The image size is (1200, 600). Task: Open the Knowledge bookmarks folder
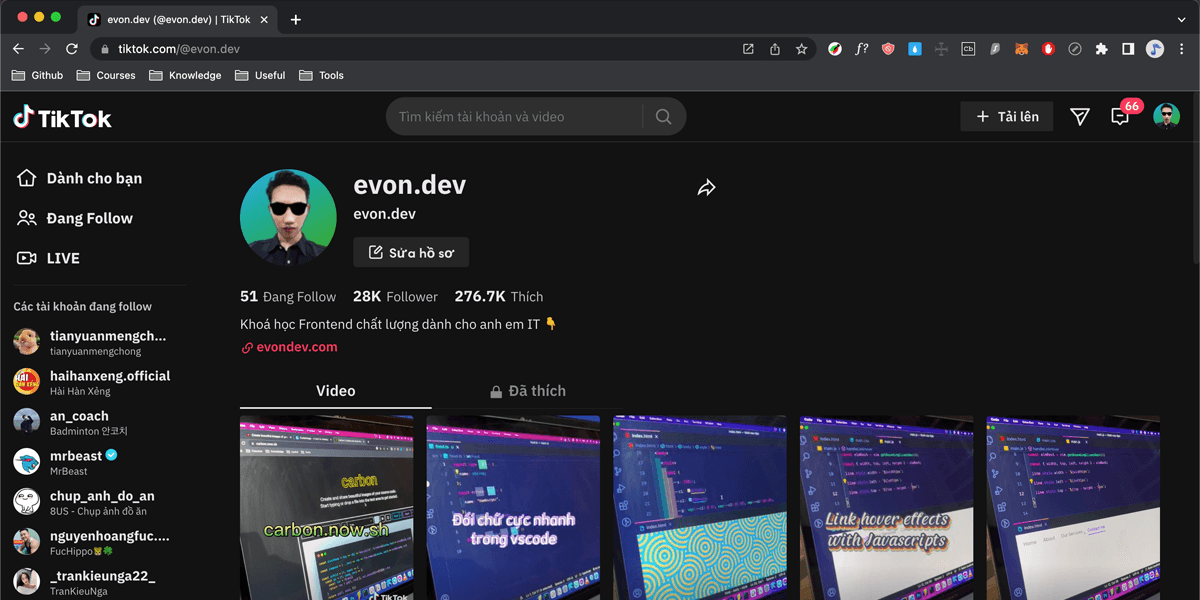[185, 75]
